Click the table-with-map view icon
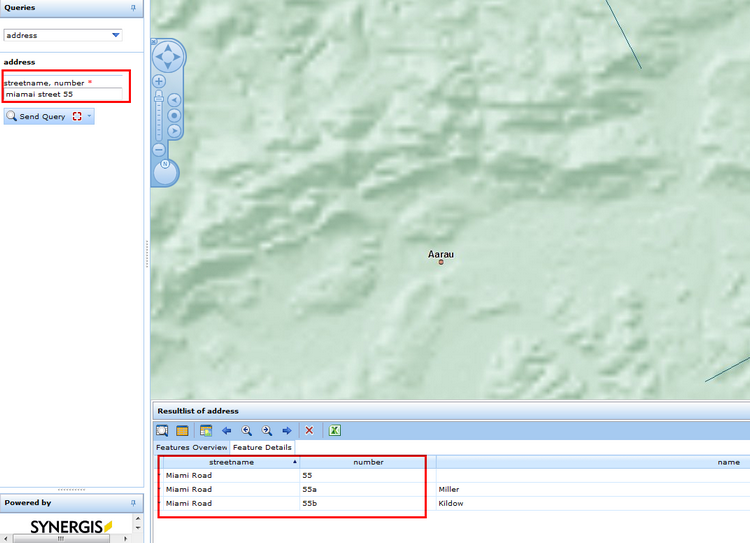Screen dimensions: 750x543 point(206,431)
